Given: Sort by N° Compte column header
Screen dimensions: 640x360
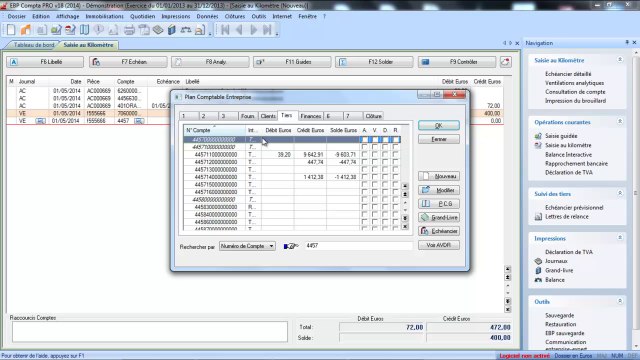Looking at the screenshot, I should (x=215, y=130).
